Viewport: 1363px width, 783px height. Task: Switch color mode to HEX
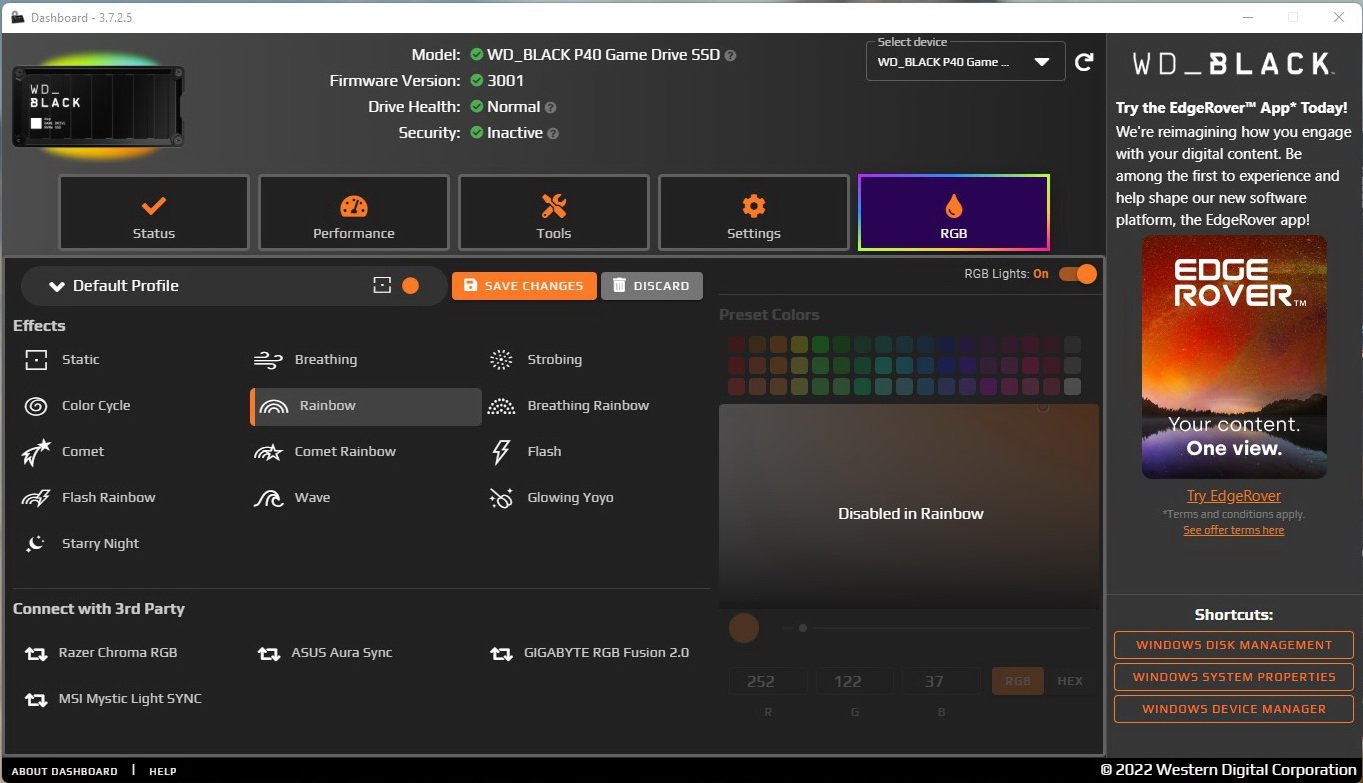point(1070,681)
